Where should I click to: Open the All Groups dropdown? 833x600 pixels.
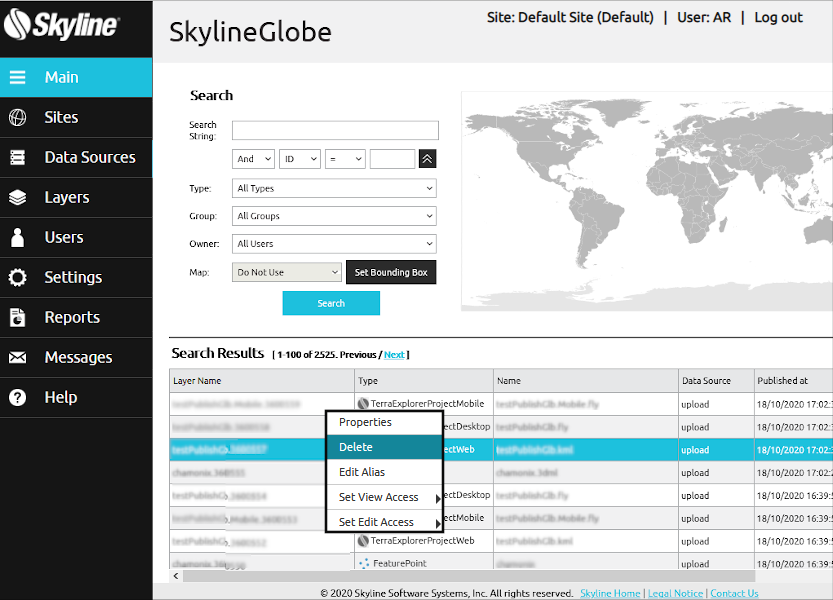[334, 216]
